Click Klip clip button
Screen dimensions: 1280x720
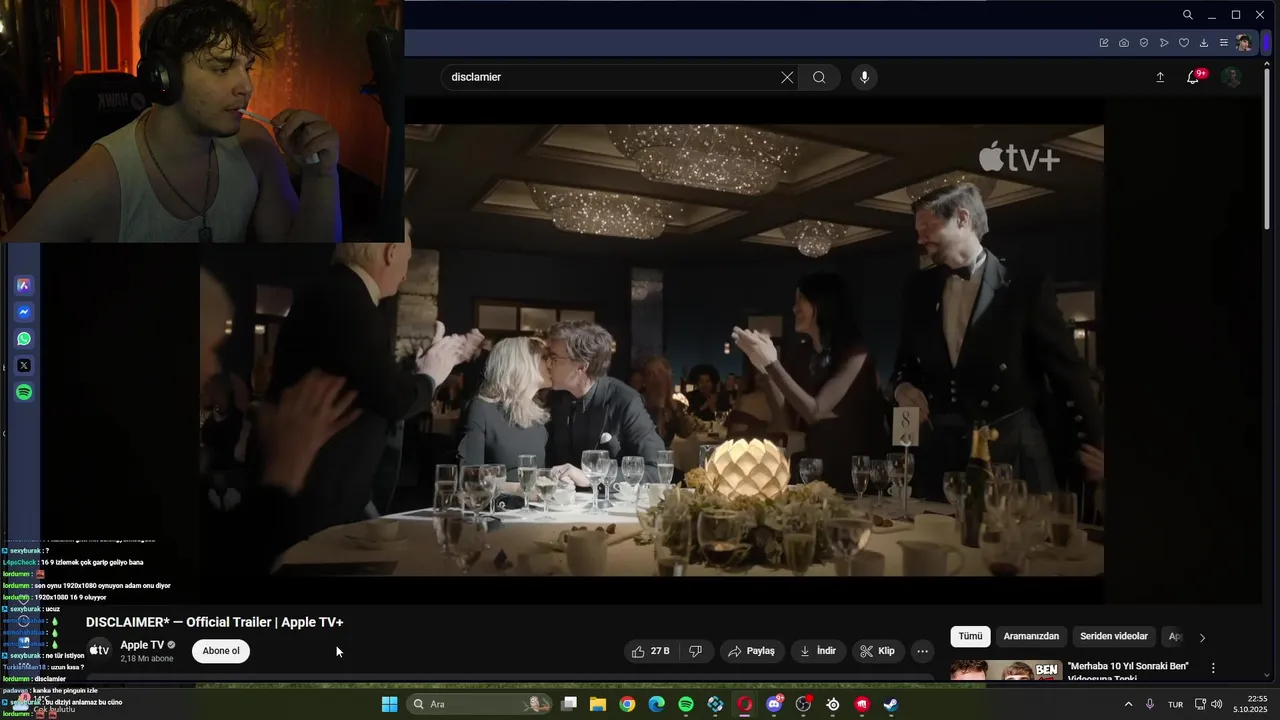tap(877, 651)
